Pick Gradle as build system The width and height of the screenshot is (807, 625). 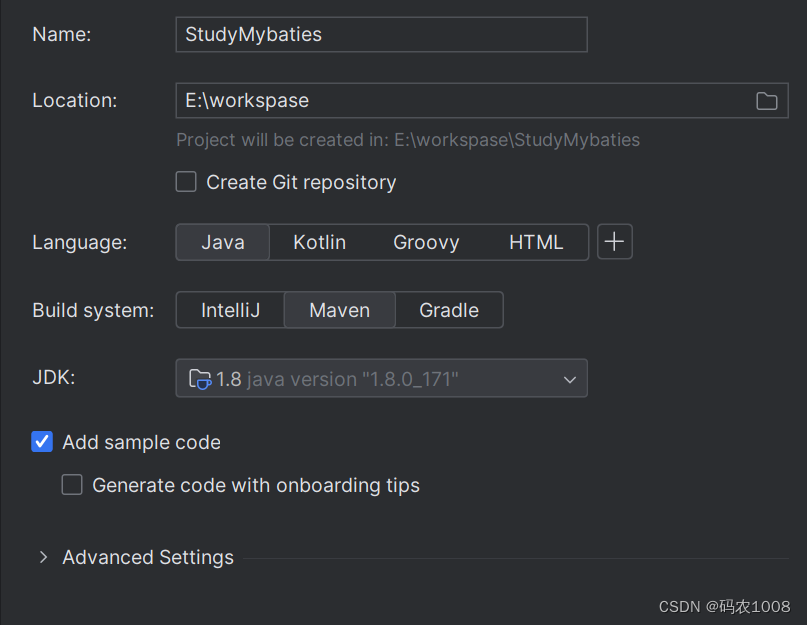(x=449, y=310)
